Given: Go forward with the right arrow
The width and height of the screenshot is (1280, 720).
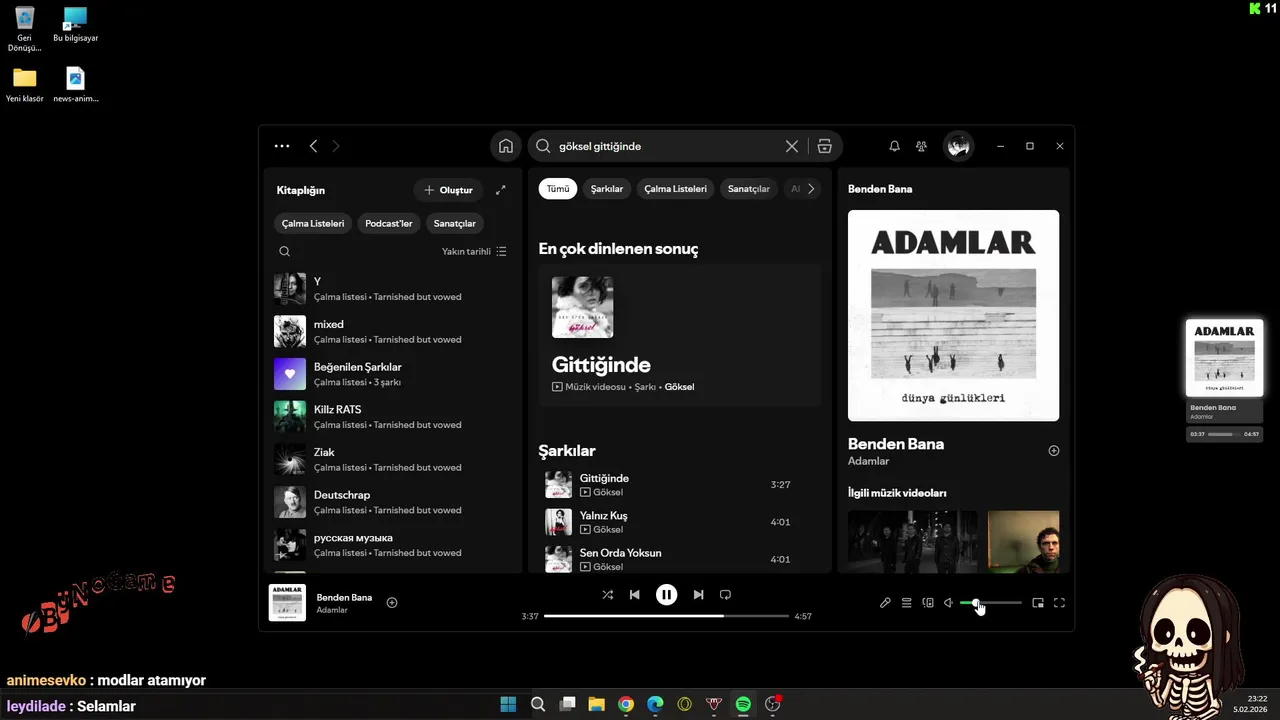Looking at the screenshot, I should coord(335,146).
